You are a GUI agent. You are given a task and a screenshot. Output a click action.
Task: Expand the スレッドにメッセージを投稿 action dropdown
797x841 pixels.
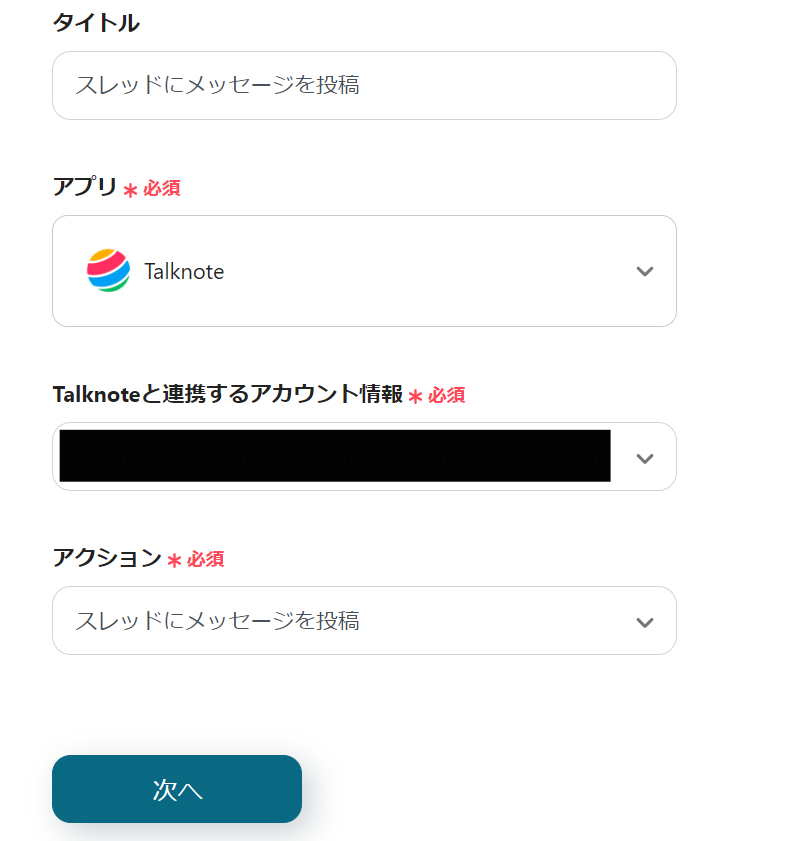364,621
